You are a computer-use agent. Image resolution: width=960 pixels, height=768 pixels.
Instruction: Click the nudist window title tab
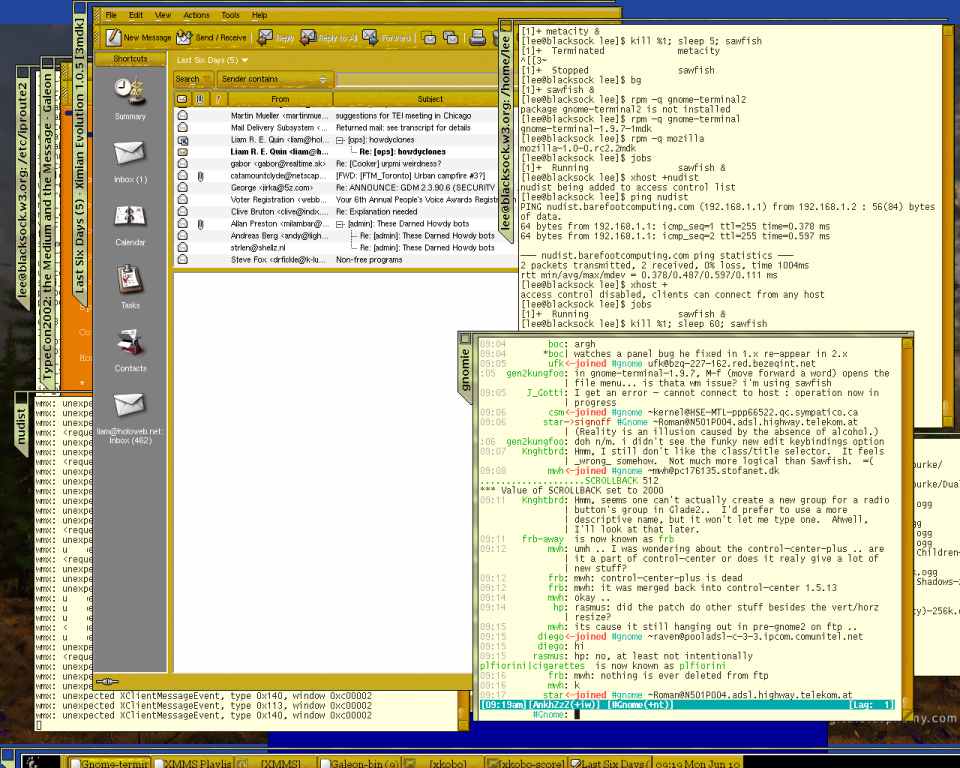click(x=21, y=424)
